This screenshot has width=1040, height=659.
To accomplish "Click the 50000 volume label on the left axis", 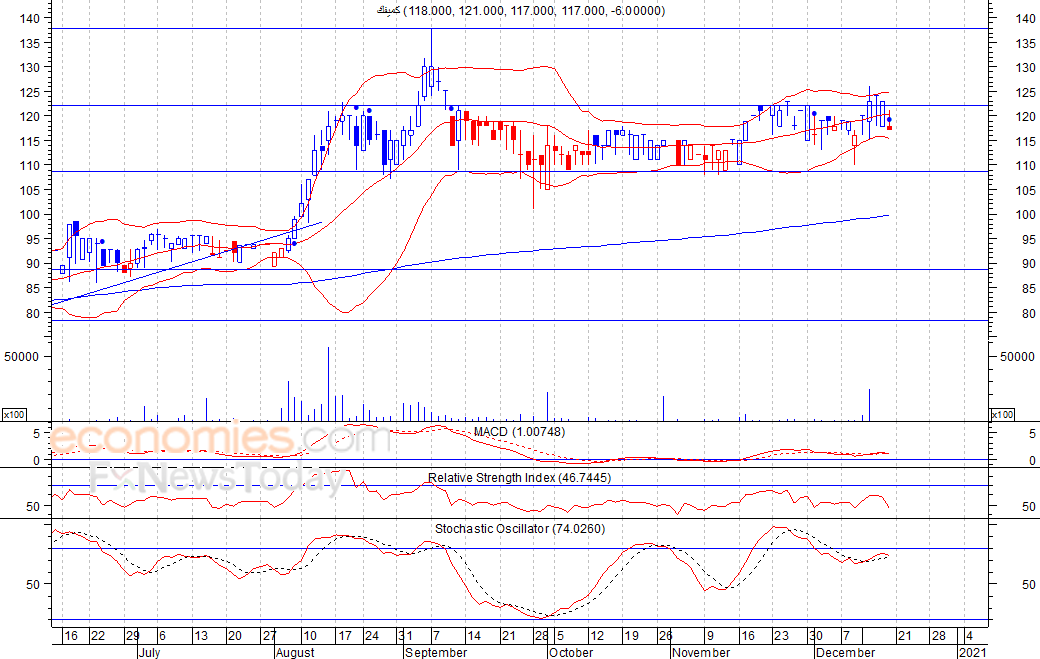I will click(x=21, y=357).
